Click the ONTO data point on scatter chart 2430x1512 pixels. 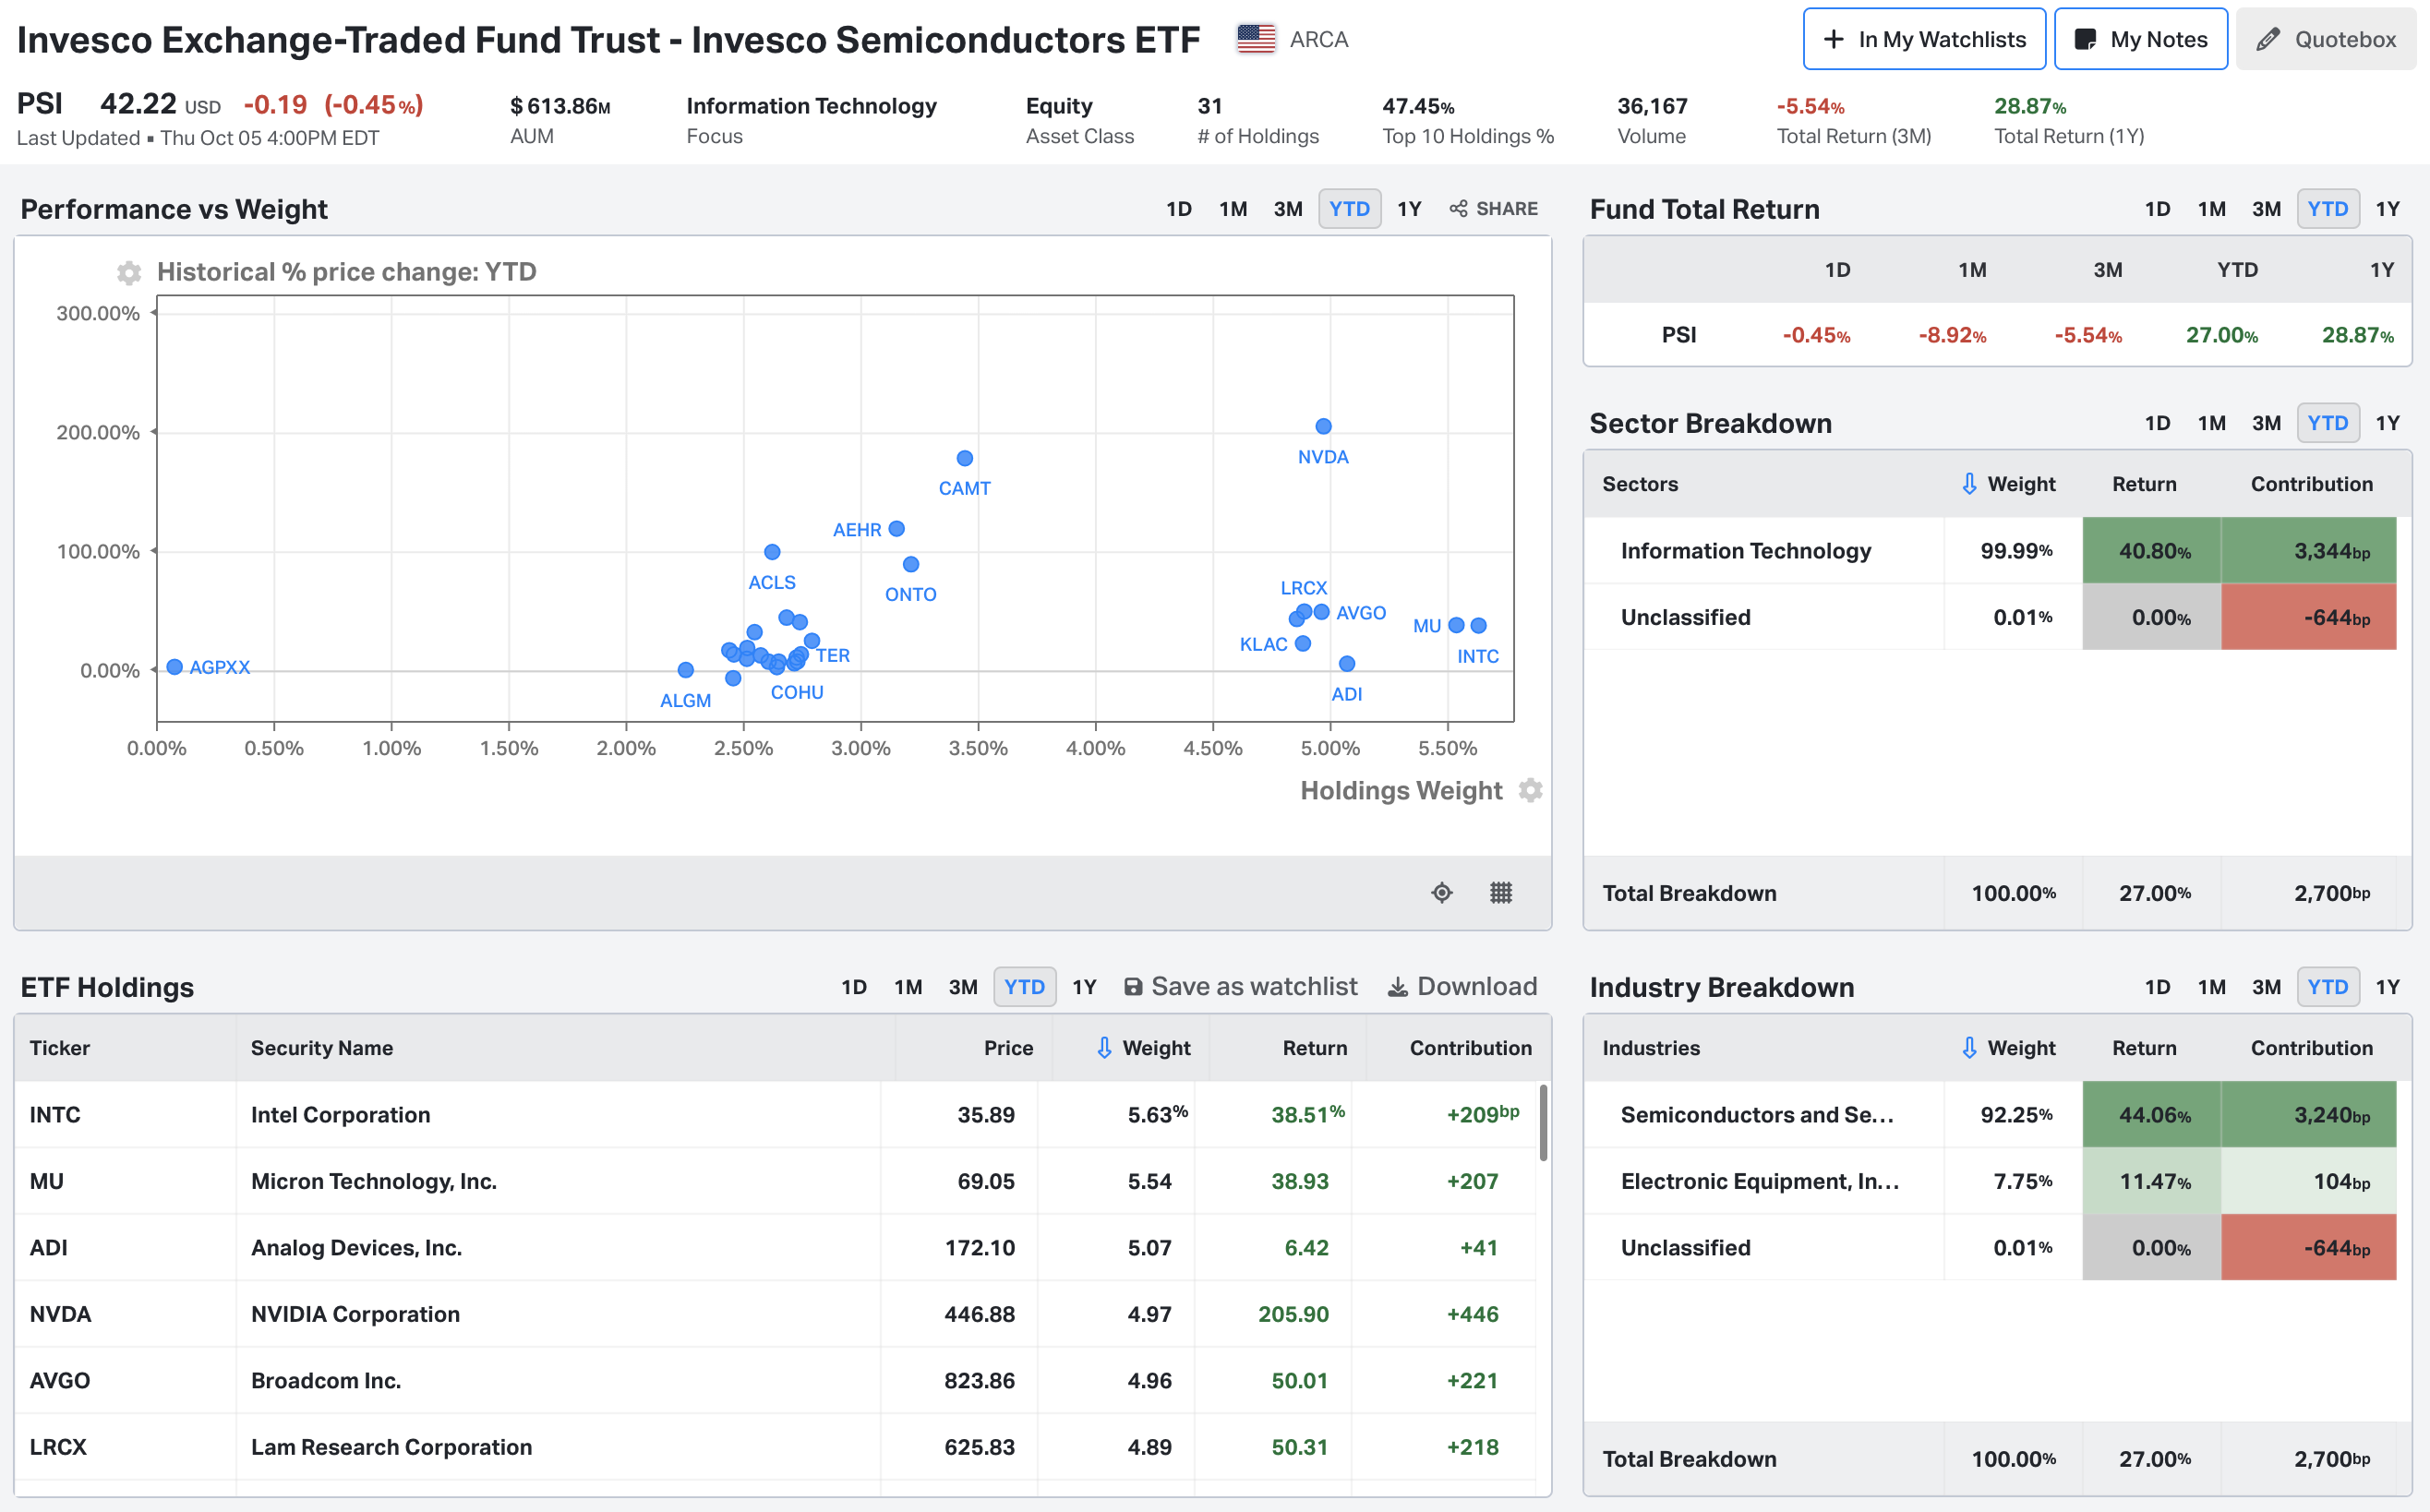[910, 564]
